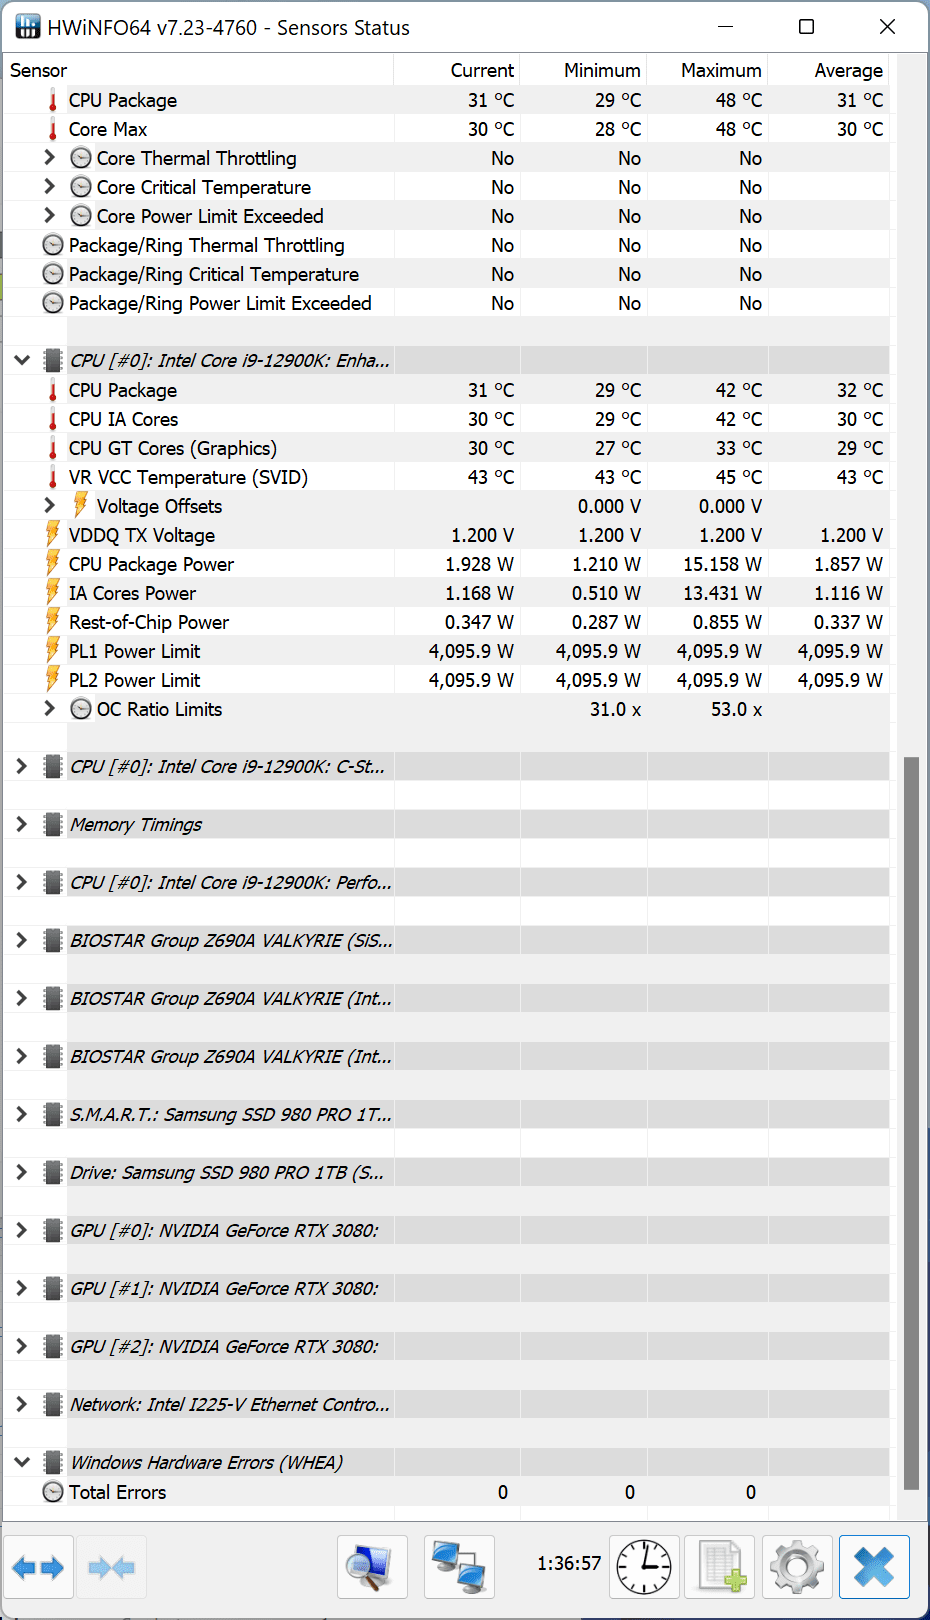This screenshot has width=930, height=1620.
Task: Expand GPU [#0] NVIDIA GeForce RTX 3080
Action: pyautogui.click(x=22, y=1231)
